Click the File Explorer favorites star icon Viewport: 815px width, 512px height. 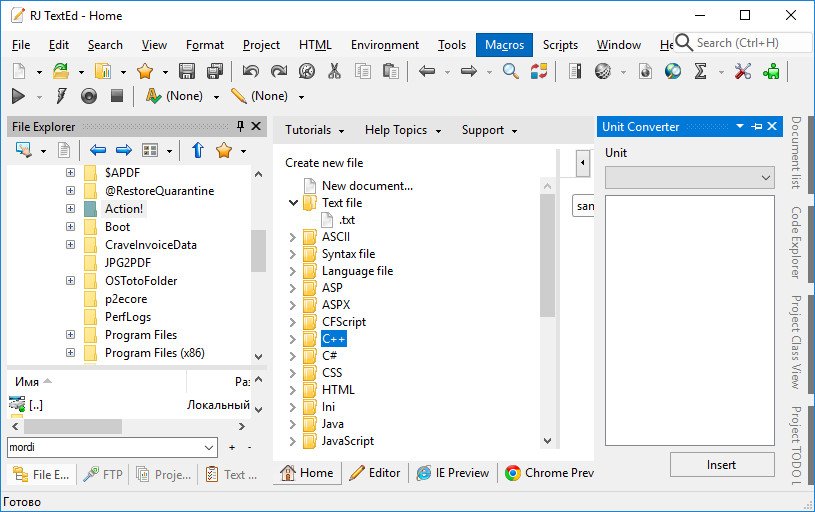[x=224, y=151]
